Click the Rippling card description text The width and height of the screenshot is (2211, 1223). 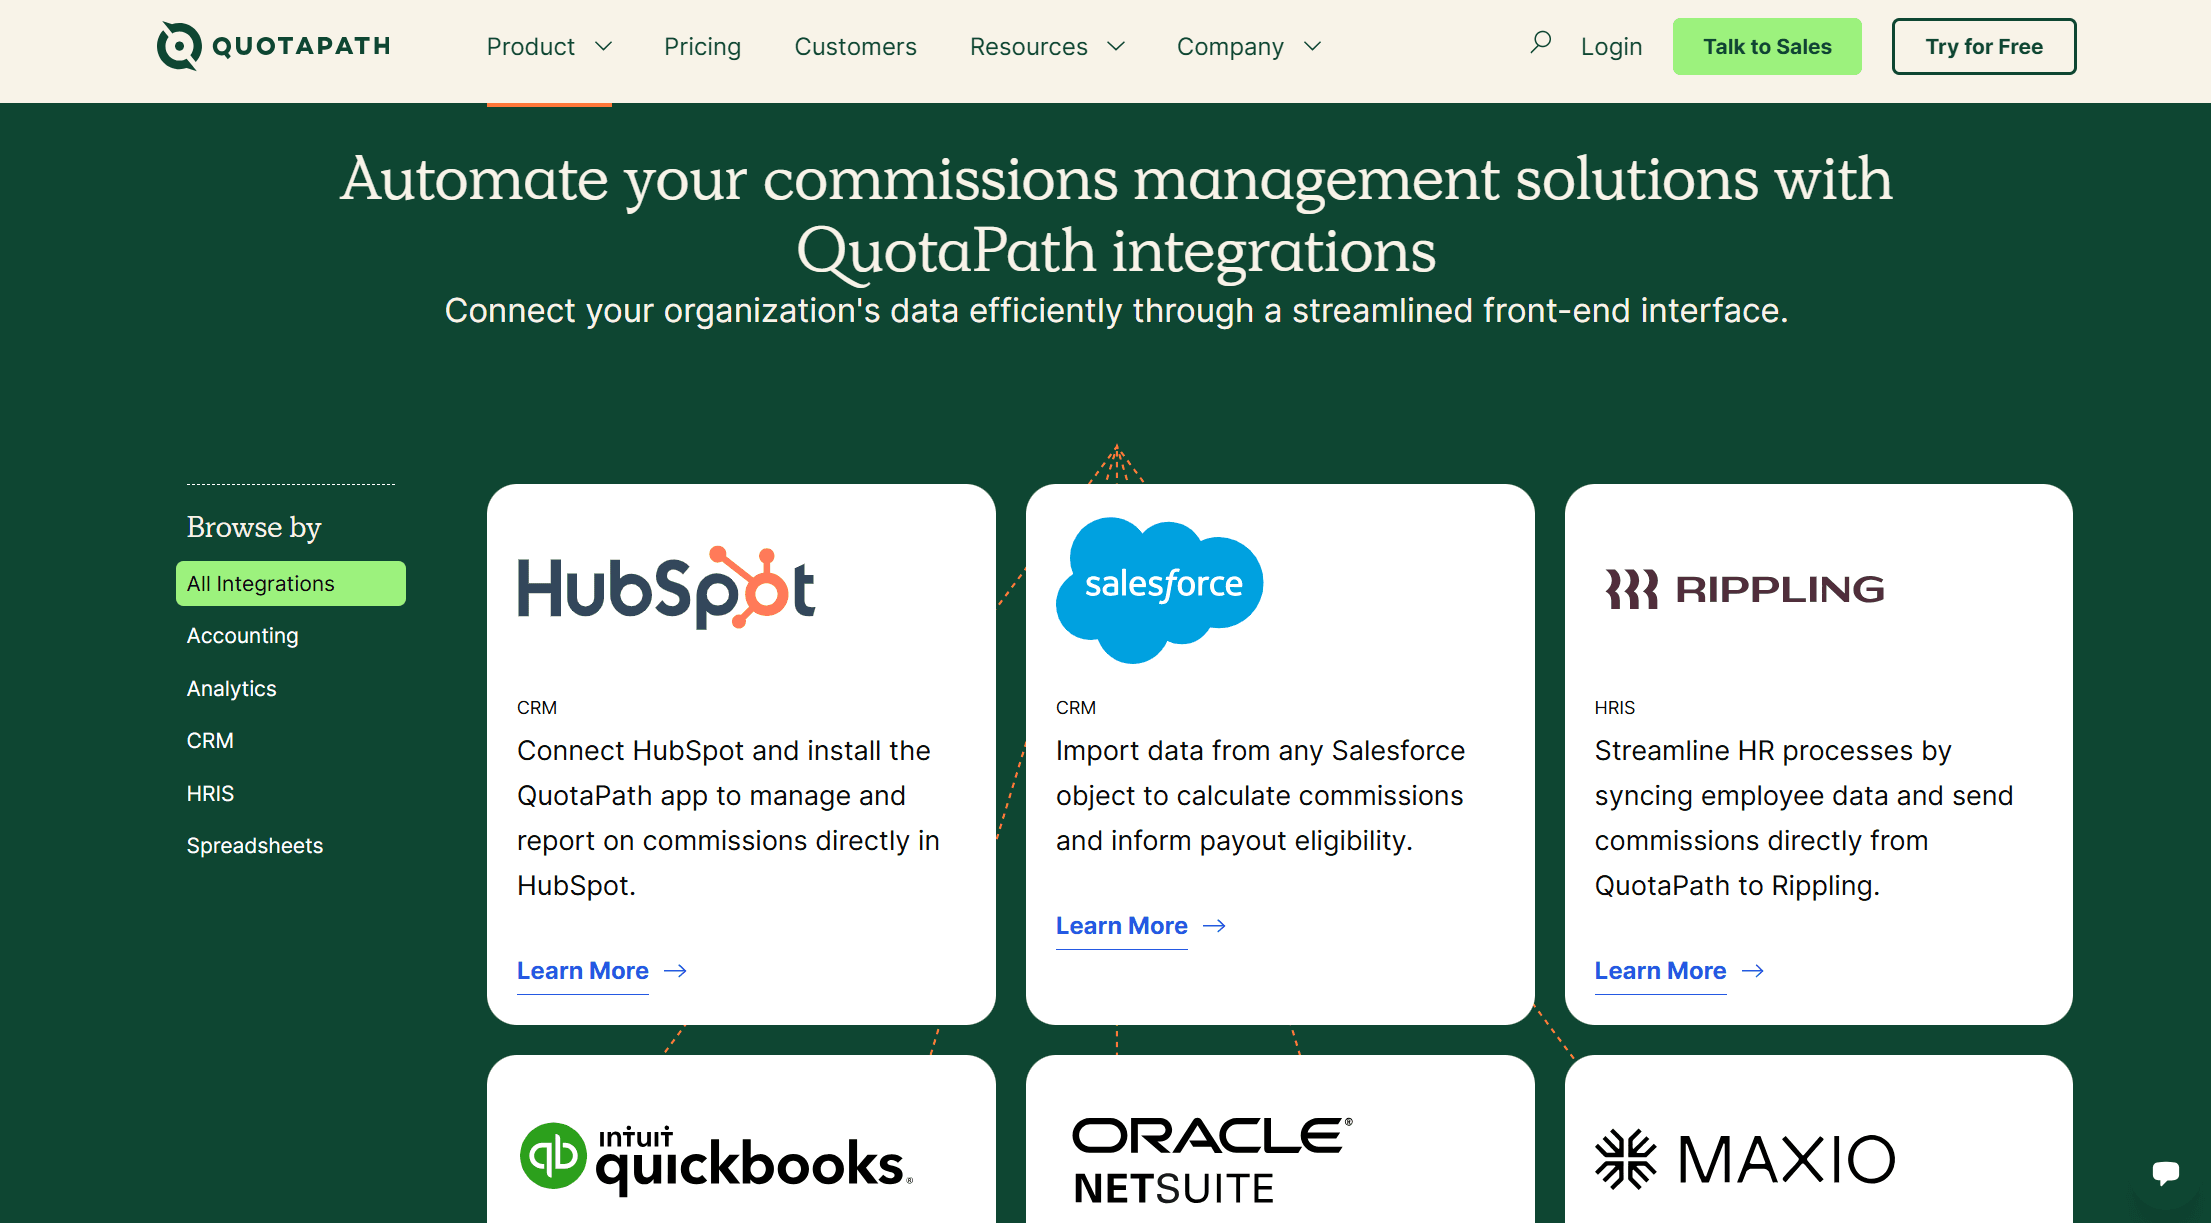tap(1804, 818)
